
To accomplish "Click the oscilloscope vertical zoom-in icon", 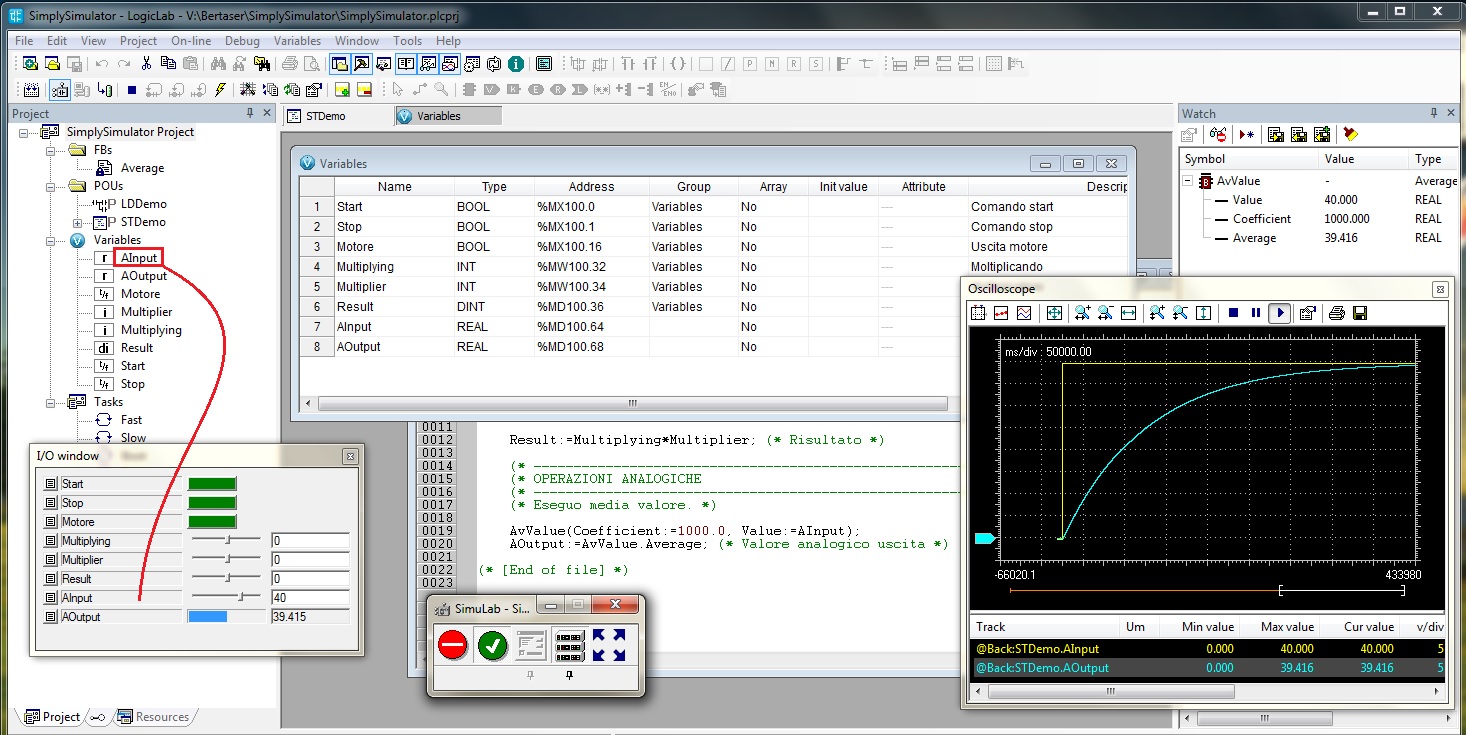I will [1158, 313].
